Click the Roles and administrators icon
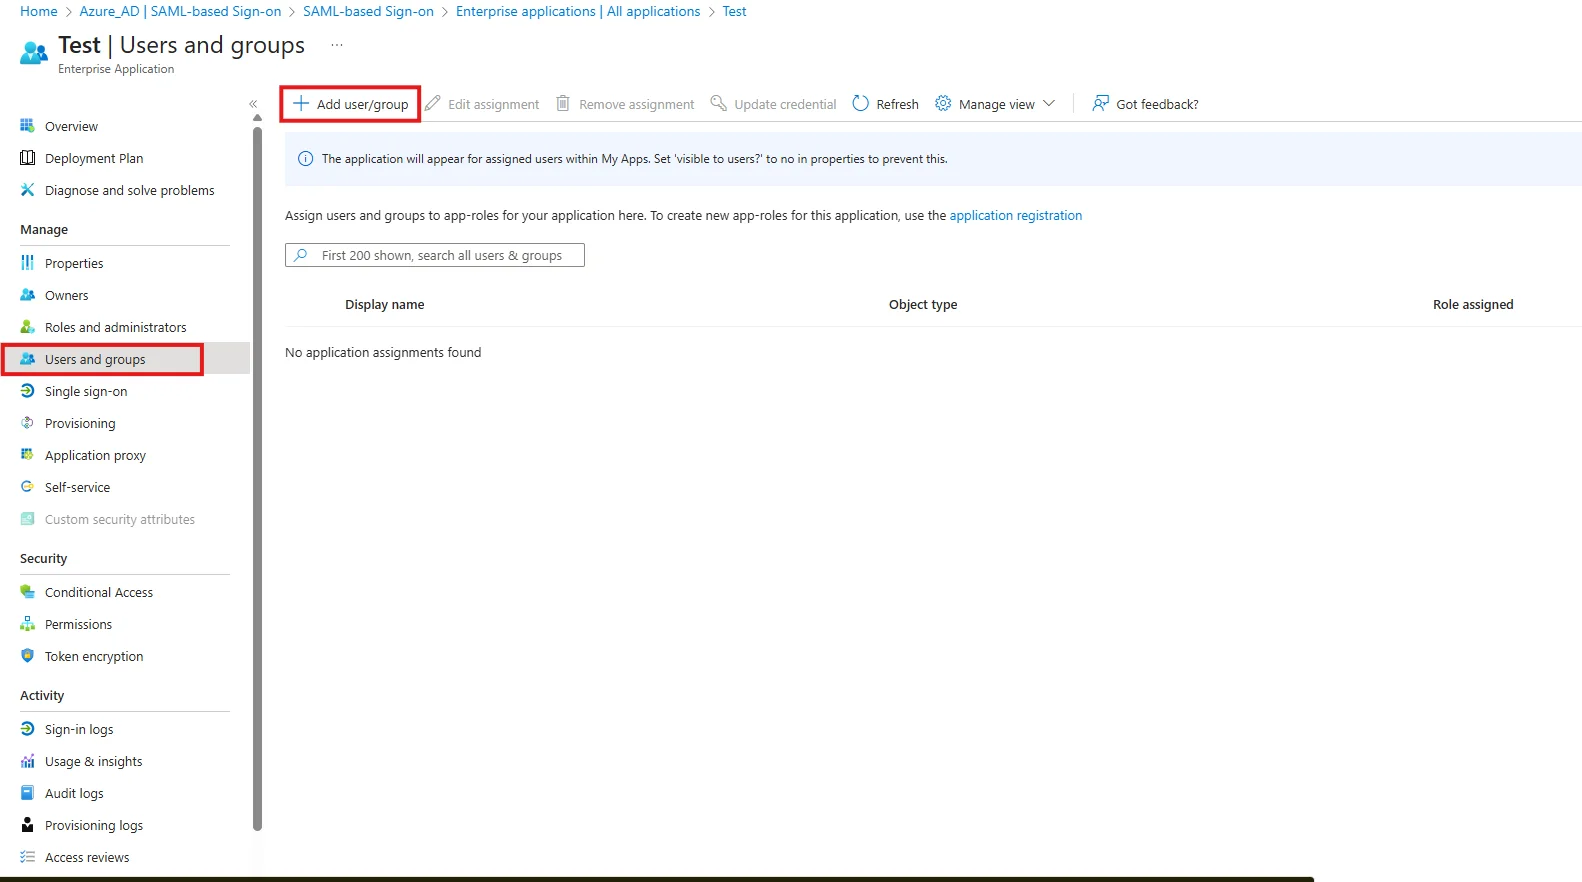 coord(27,327)
